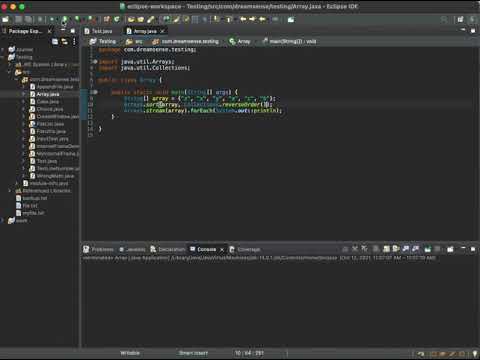Close the Package Explorer view

[50, 31]
